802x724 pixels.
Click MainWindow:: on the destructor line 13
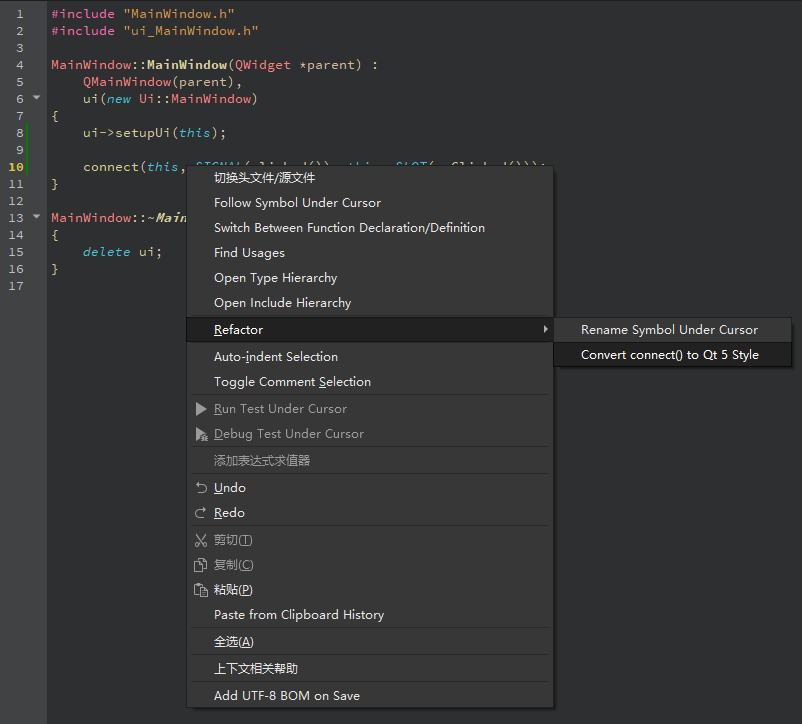click(x=99, y=218)
